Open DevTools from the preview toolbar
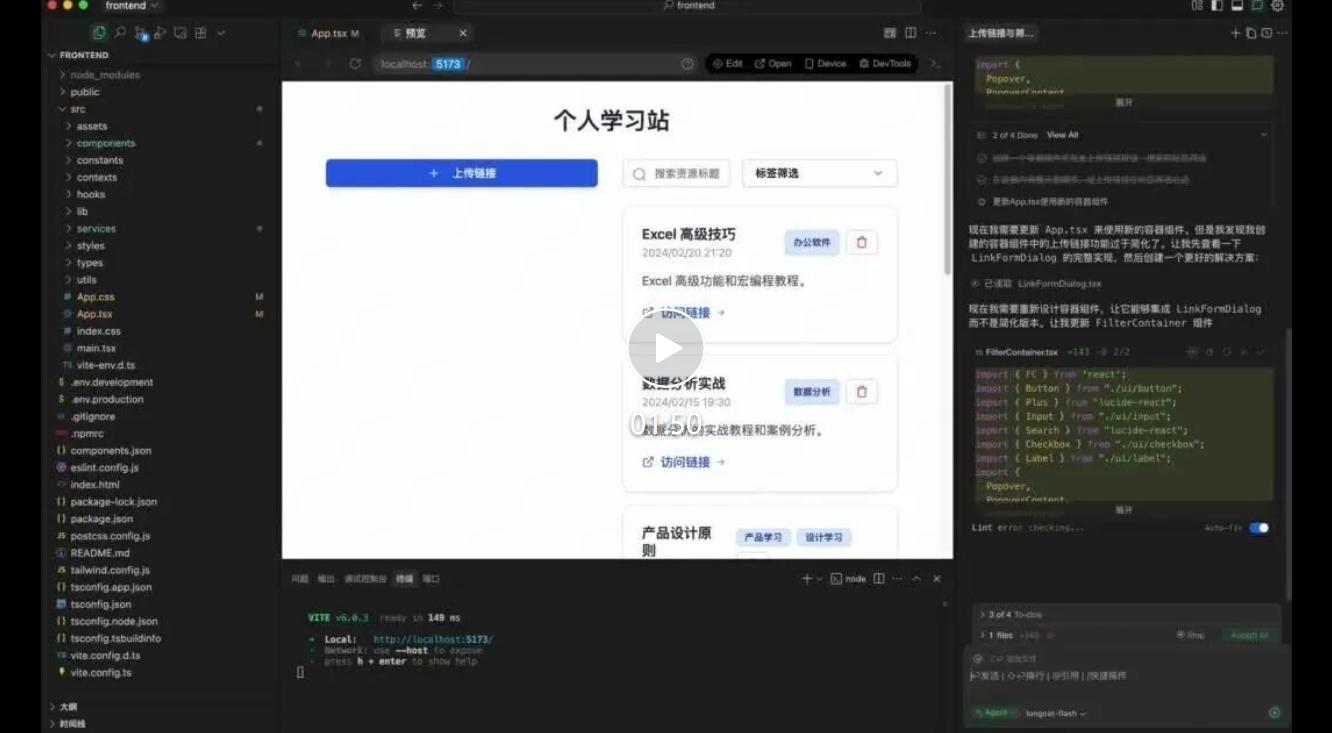Image resolution: width=1332 pixels, height=733 pixels. pos(884,63)
